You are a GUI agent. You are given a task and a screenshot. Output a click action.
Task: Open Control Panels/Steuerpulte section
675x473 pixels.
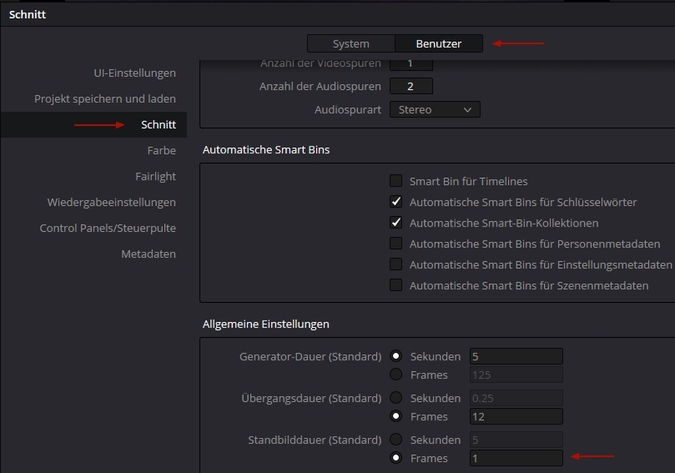[x=107, y=228]
